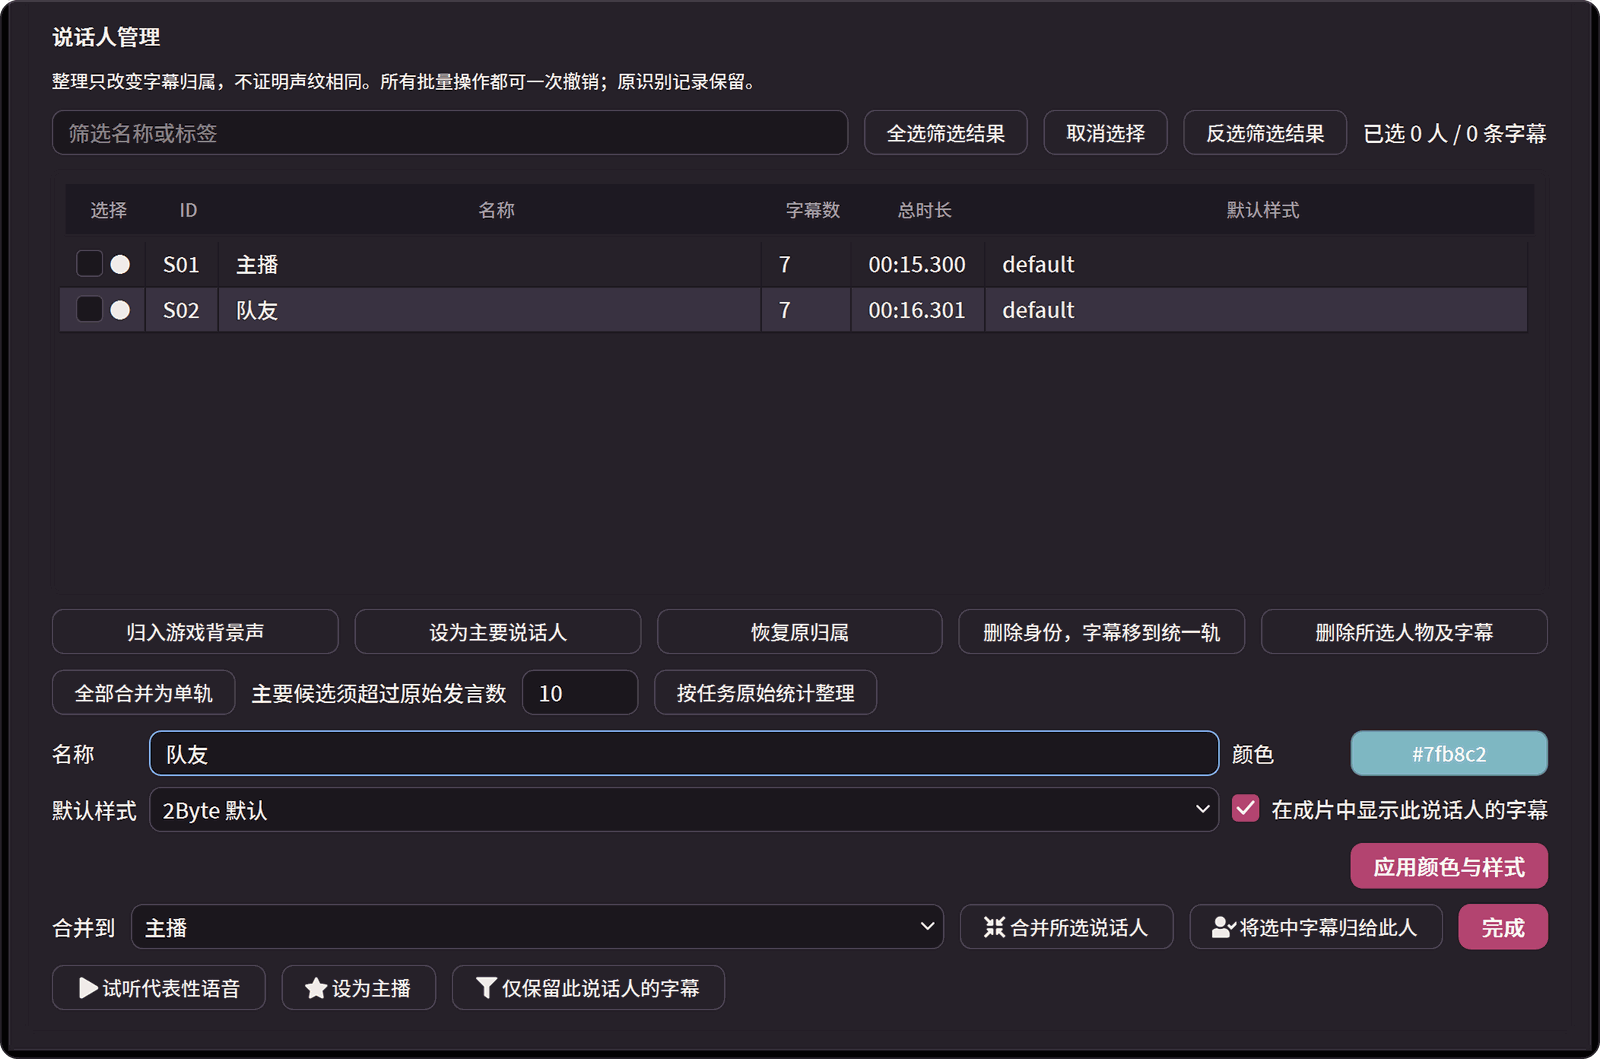Click the pink 完成 button

click(1503, 926)
